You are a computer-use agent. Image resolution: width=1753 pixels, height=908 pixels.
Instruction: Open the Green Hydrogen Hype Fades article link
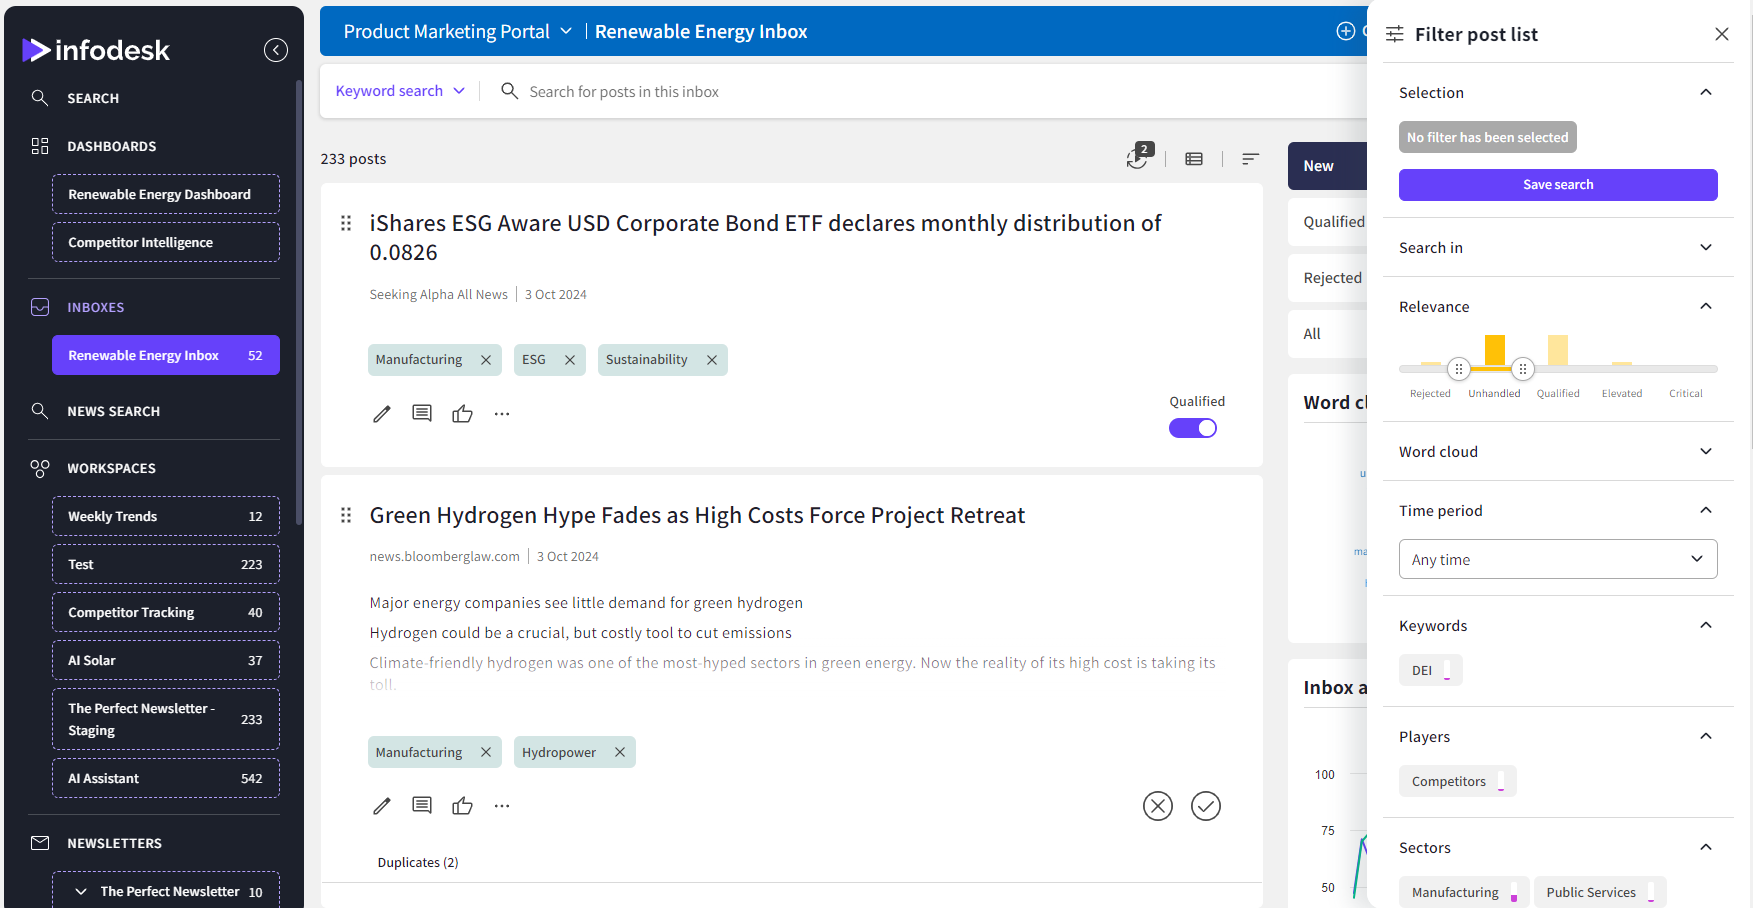click(697, 516)
